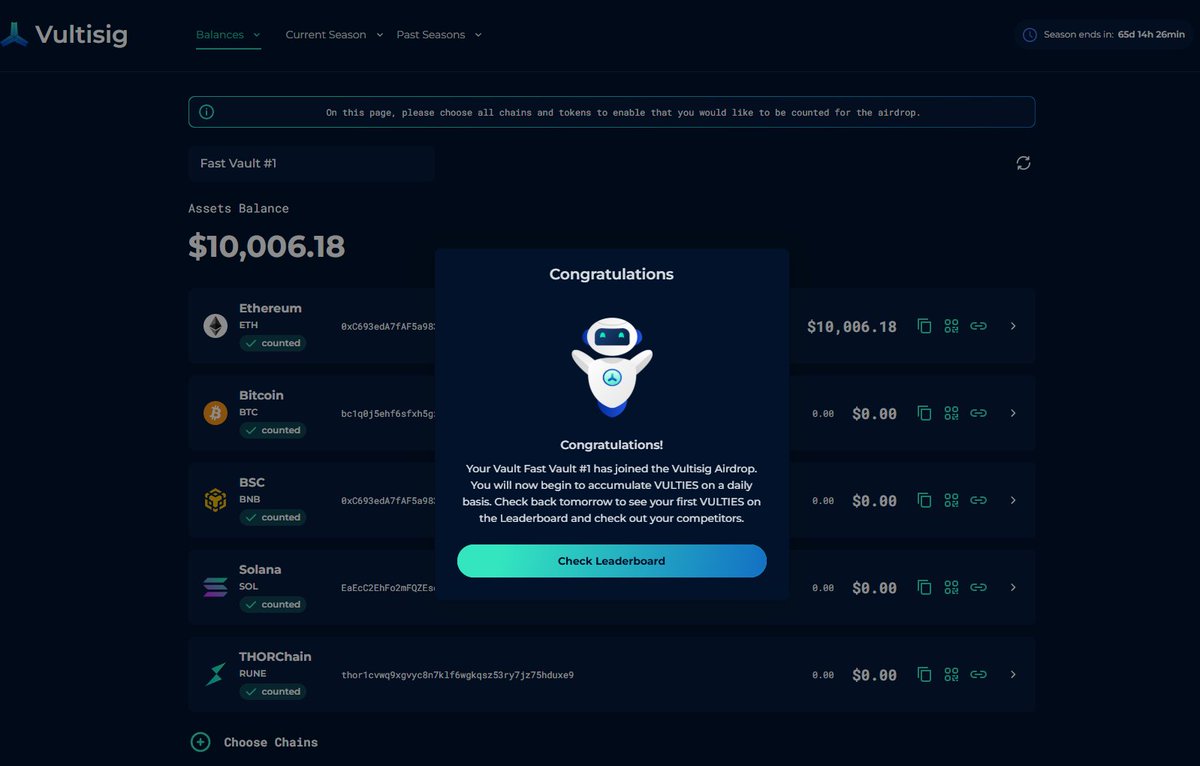Click the Vultisig logo
This screenshot has height=766, width=1200.
63,35
